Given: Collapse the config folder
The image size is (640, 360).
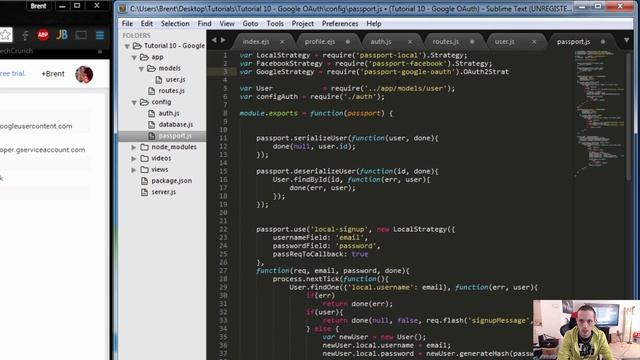Looking at the screenshot, I should point(134,102).
